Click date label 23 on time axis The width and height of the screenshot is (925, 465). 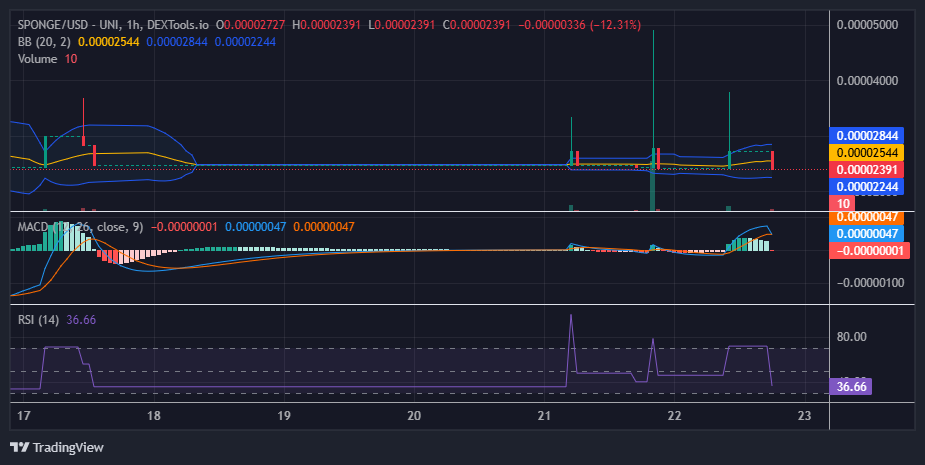click(x=805, y=416)
